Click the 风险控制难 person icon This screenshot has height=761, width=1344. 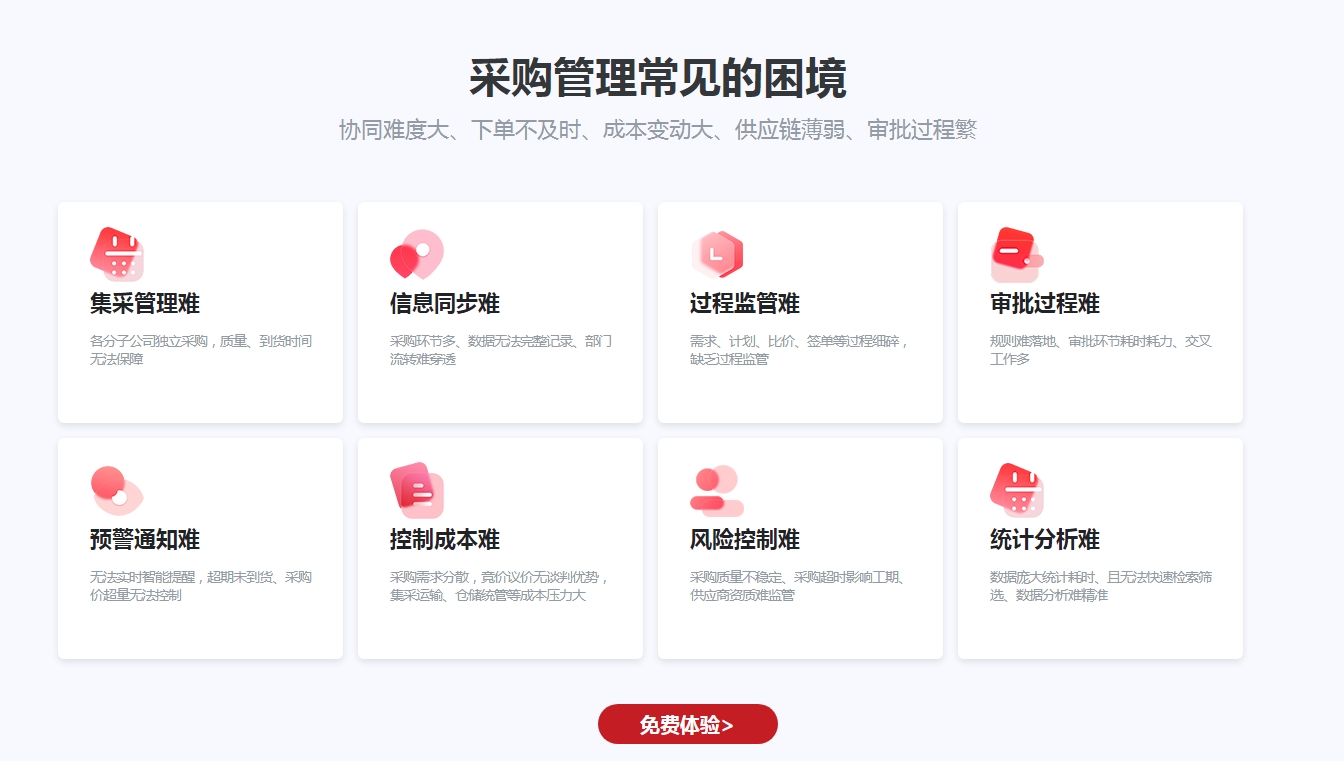tap(714, 490)
